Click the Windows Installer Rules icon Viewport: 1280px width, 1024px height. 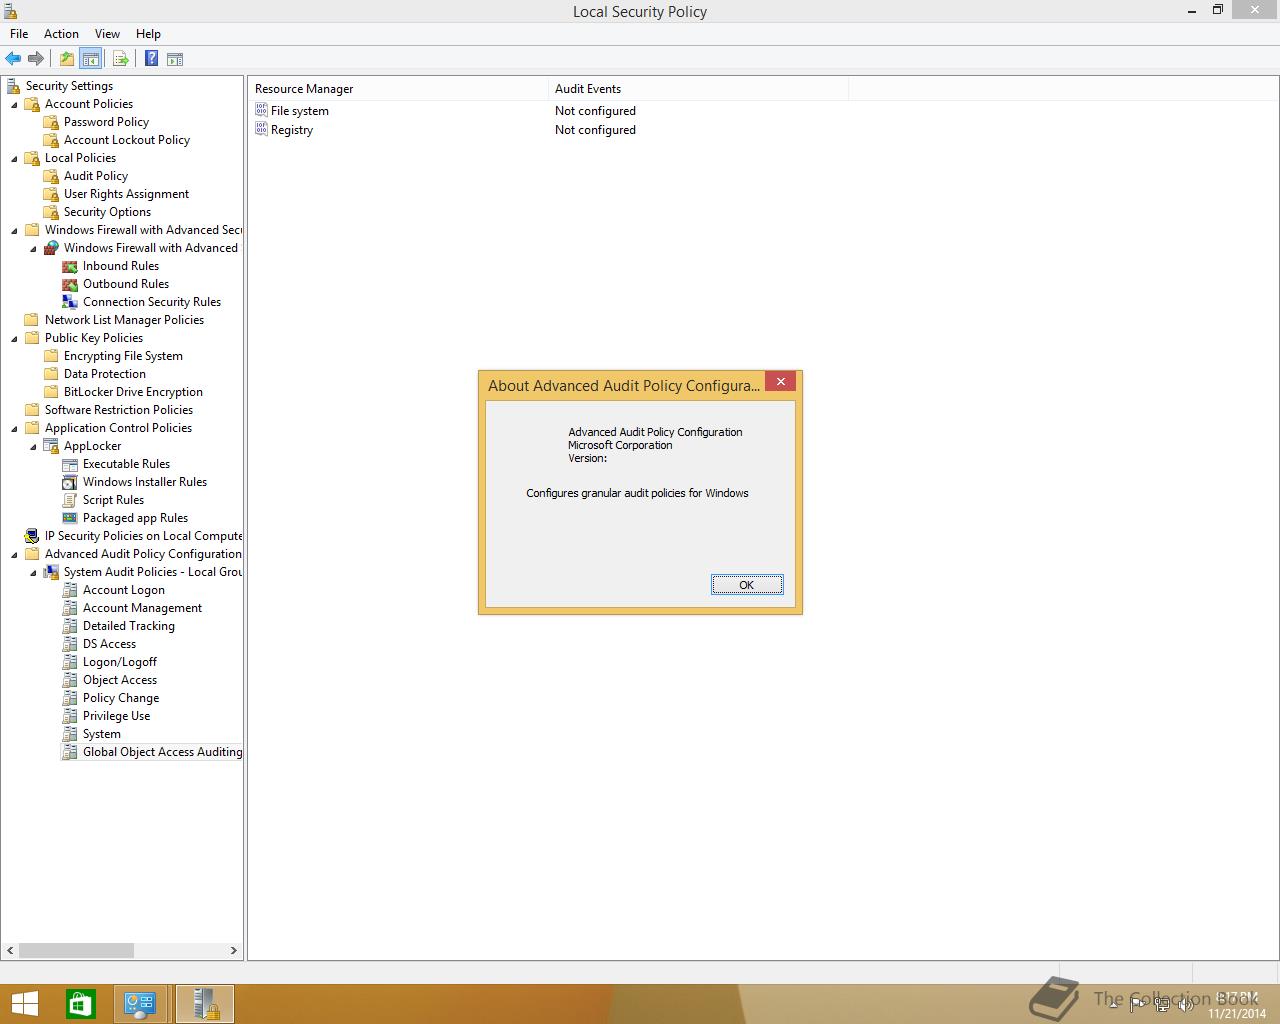pyautogui.click(x=70, y=482)
